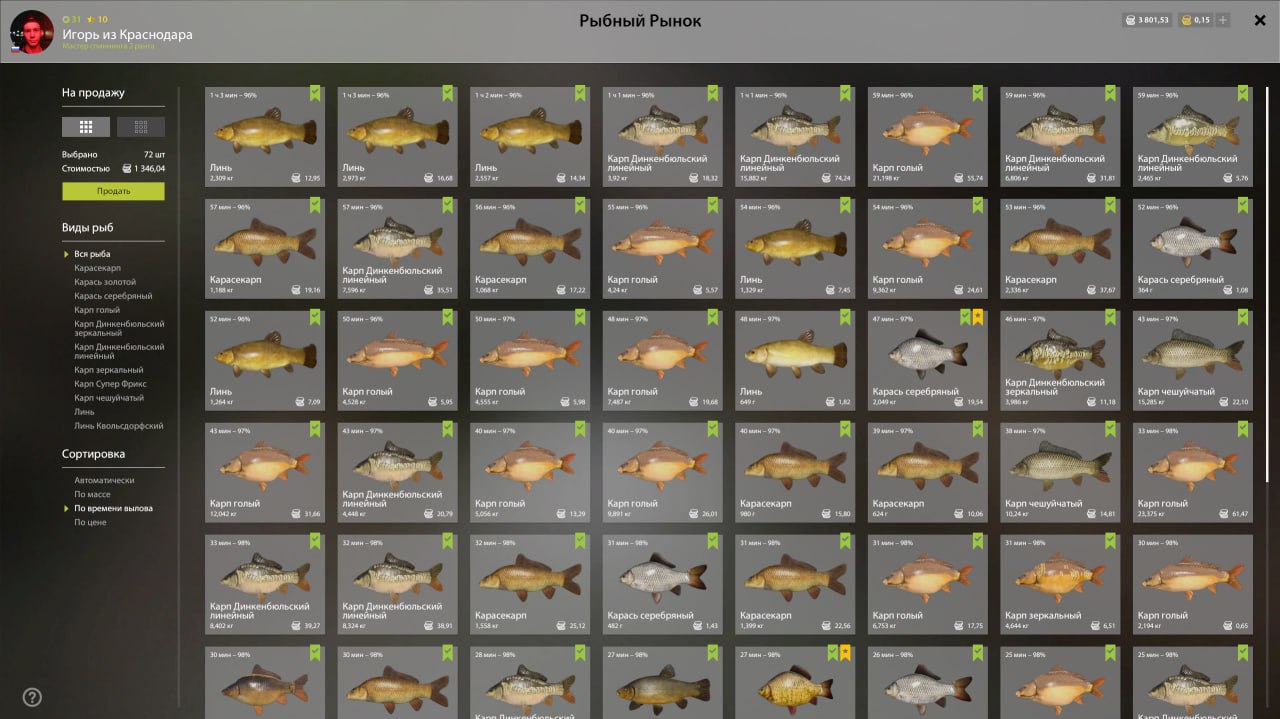Click the silver coins balance 3 801,53
This screenshot has width=1280, height=719.
(x=1146, y=20)
